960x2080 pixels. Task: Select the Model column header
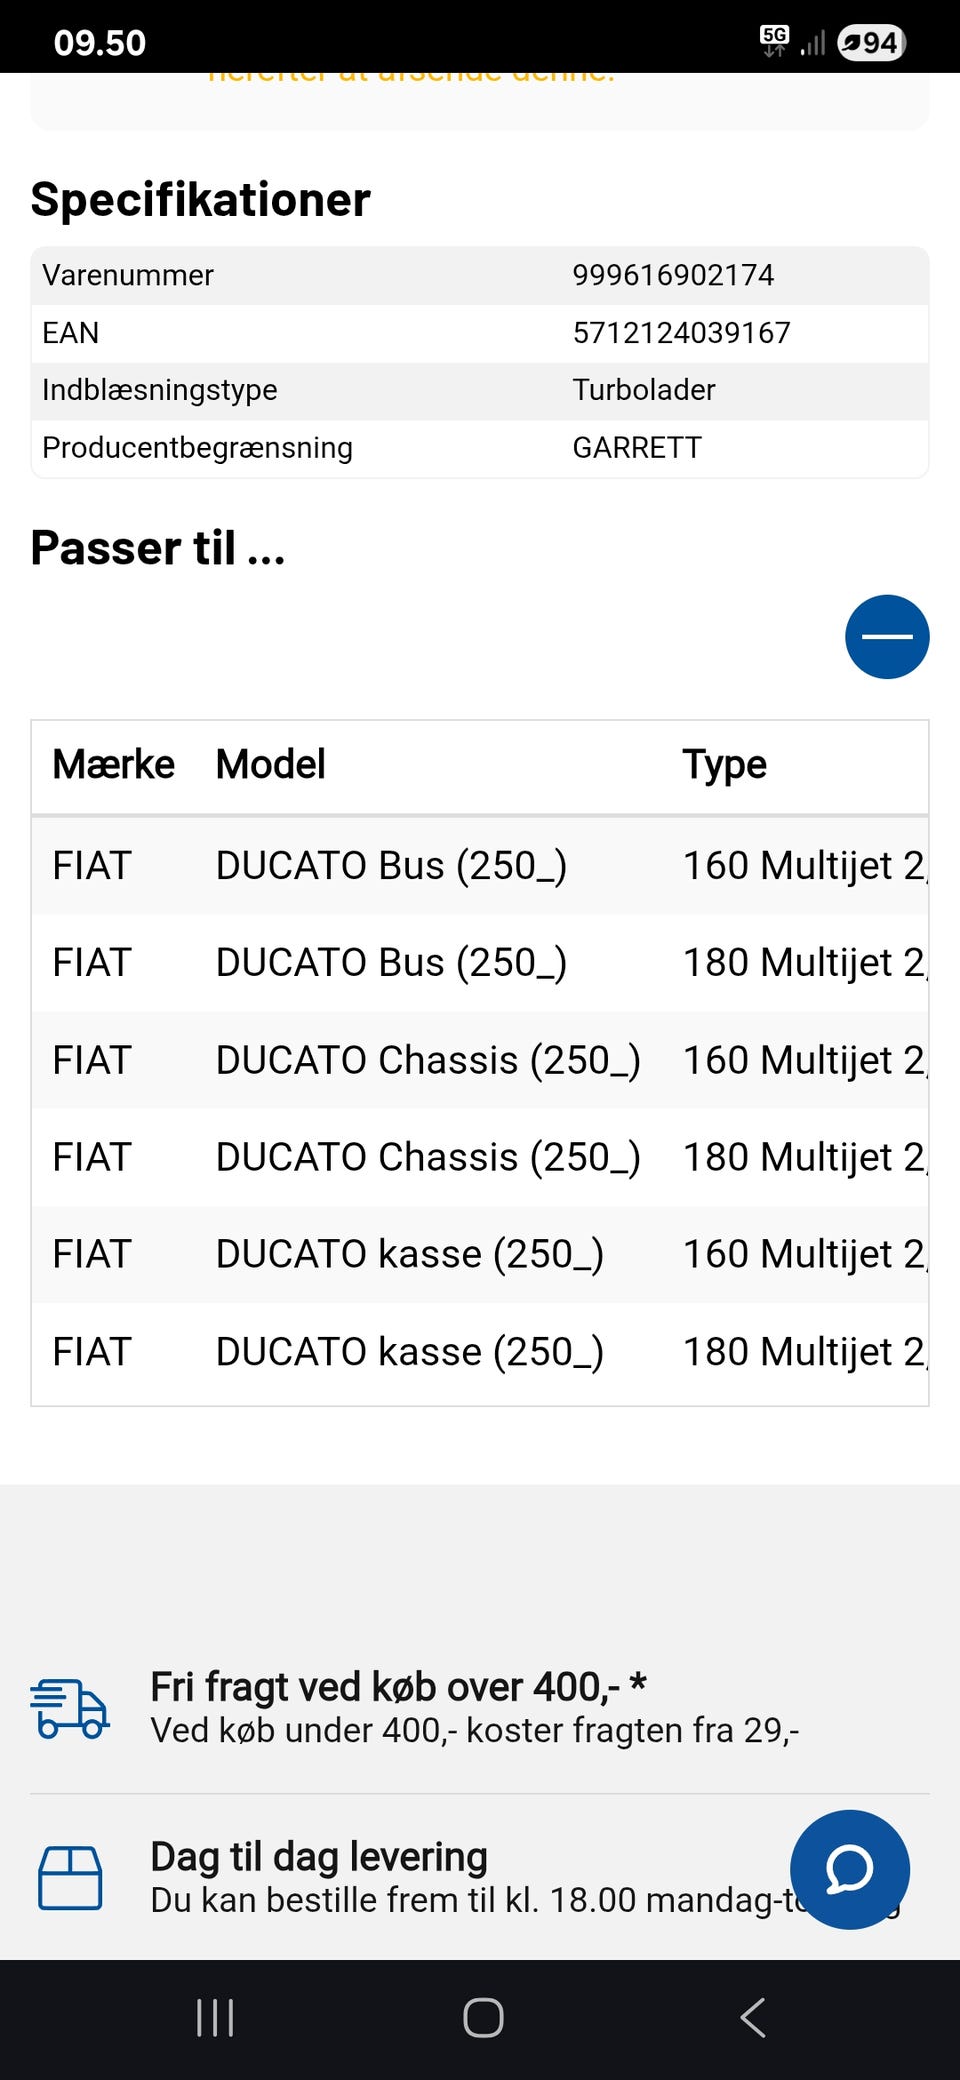pos(271,765)
